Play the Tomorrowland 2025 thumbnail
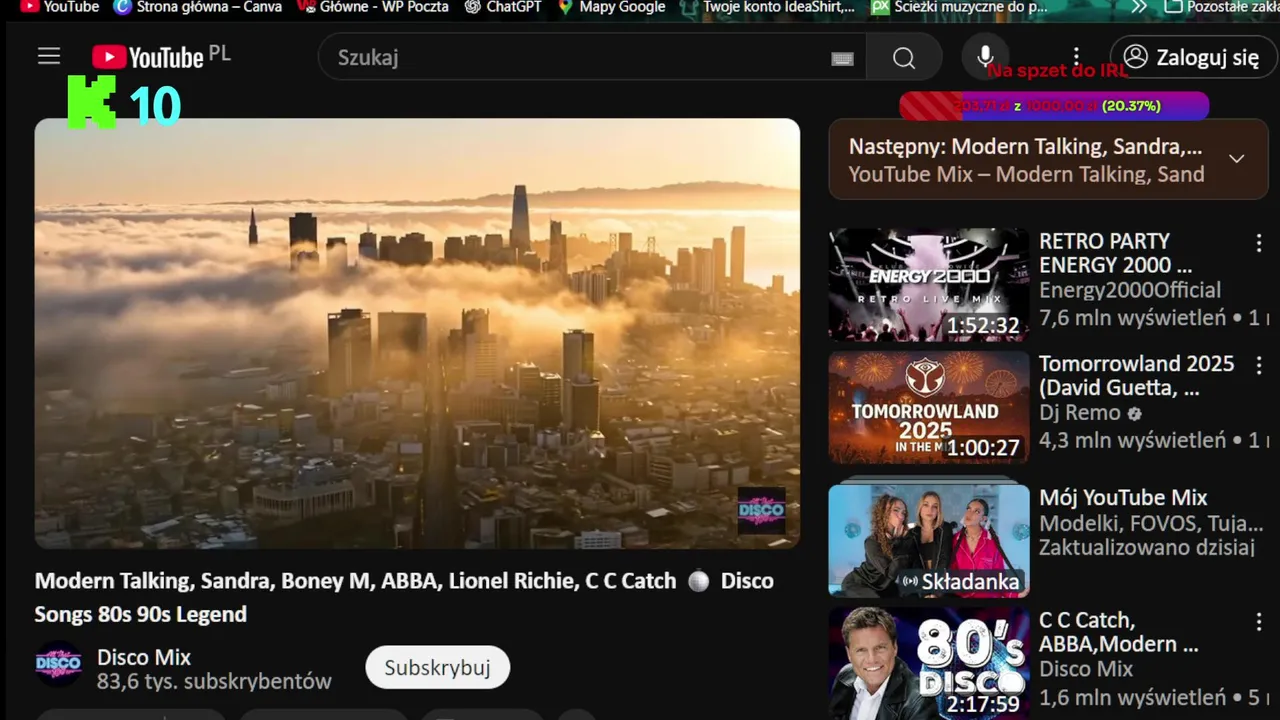Viewport: 1280px width, 720px height. 929,407
